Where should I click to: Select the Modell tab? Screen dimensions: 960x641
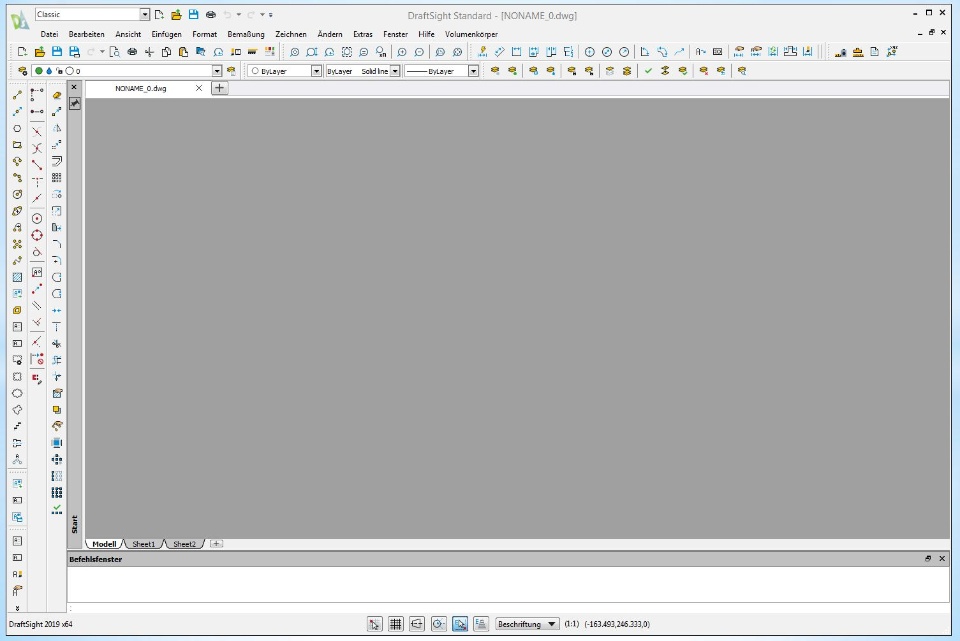tap(104, 544)
